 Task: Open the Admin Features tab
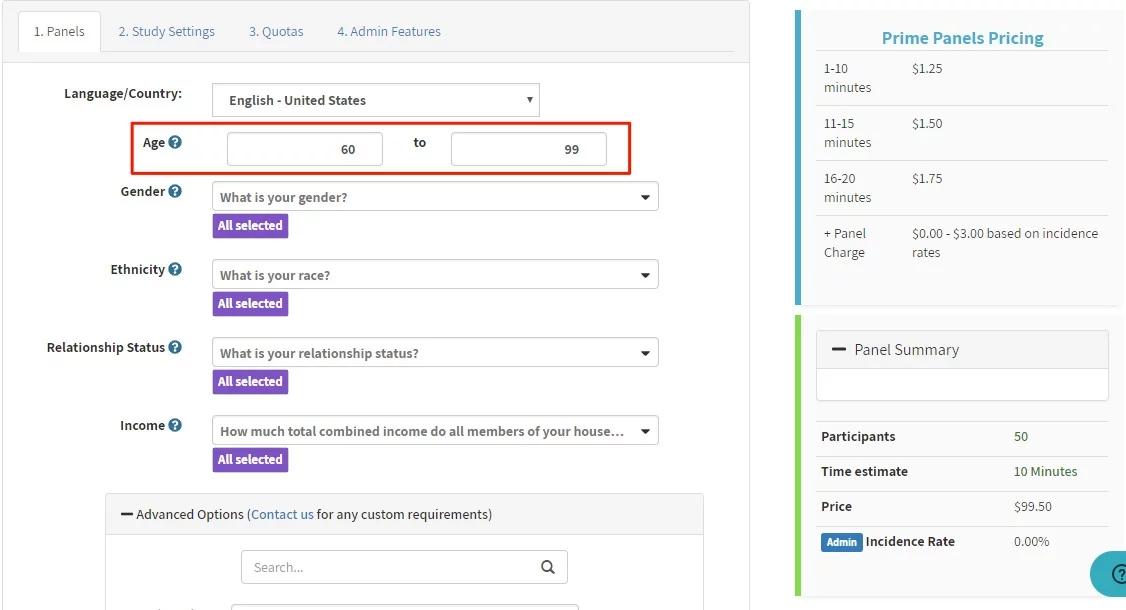click(x=388, y=31)
